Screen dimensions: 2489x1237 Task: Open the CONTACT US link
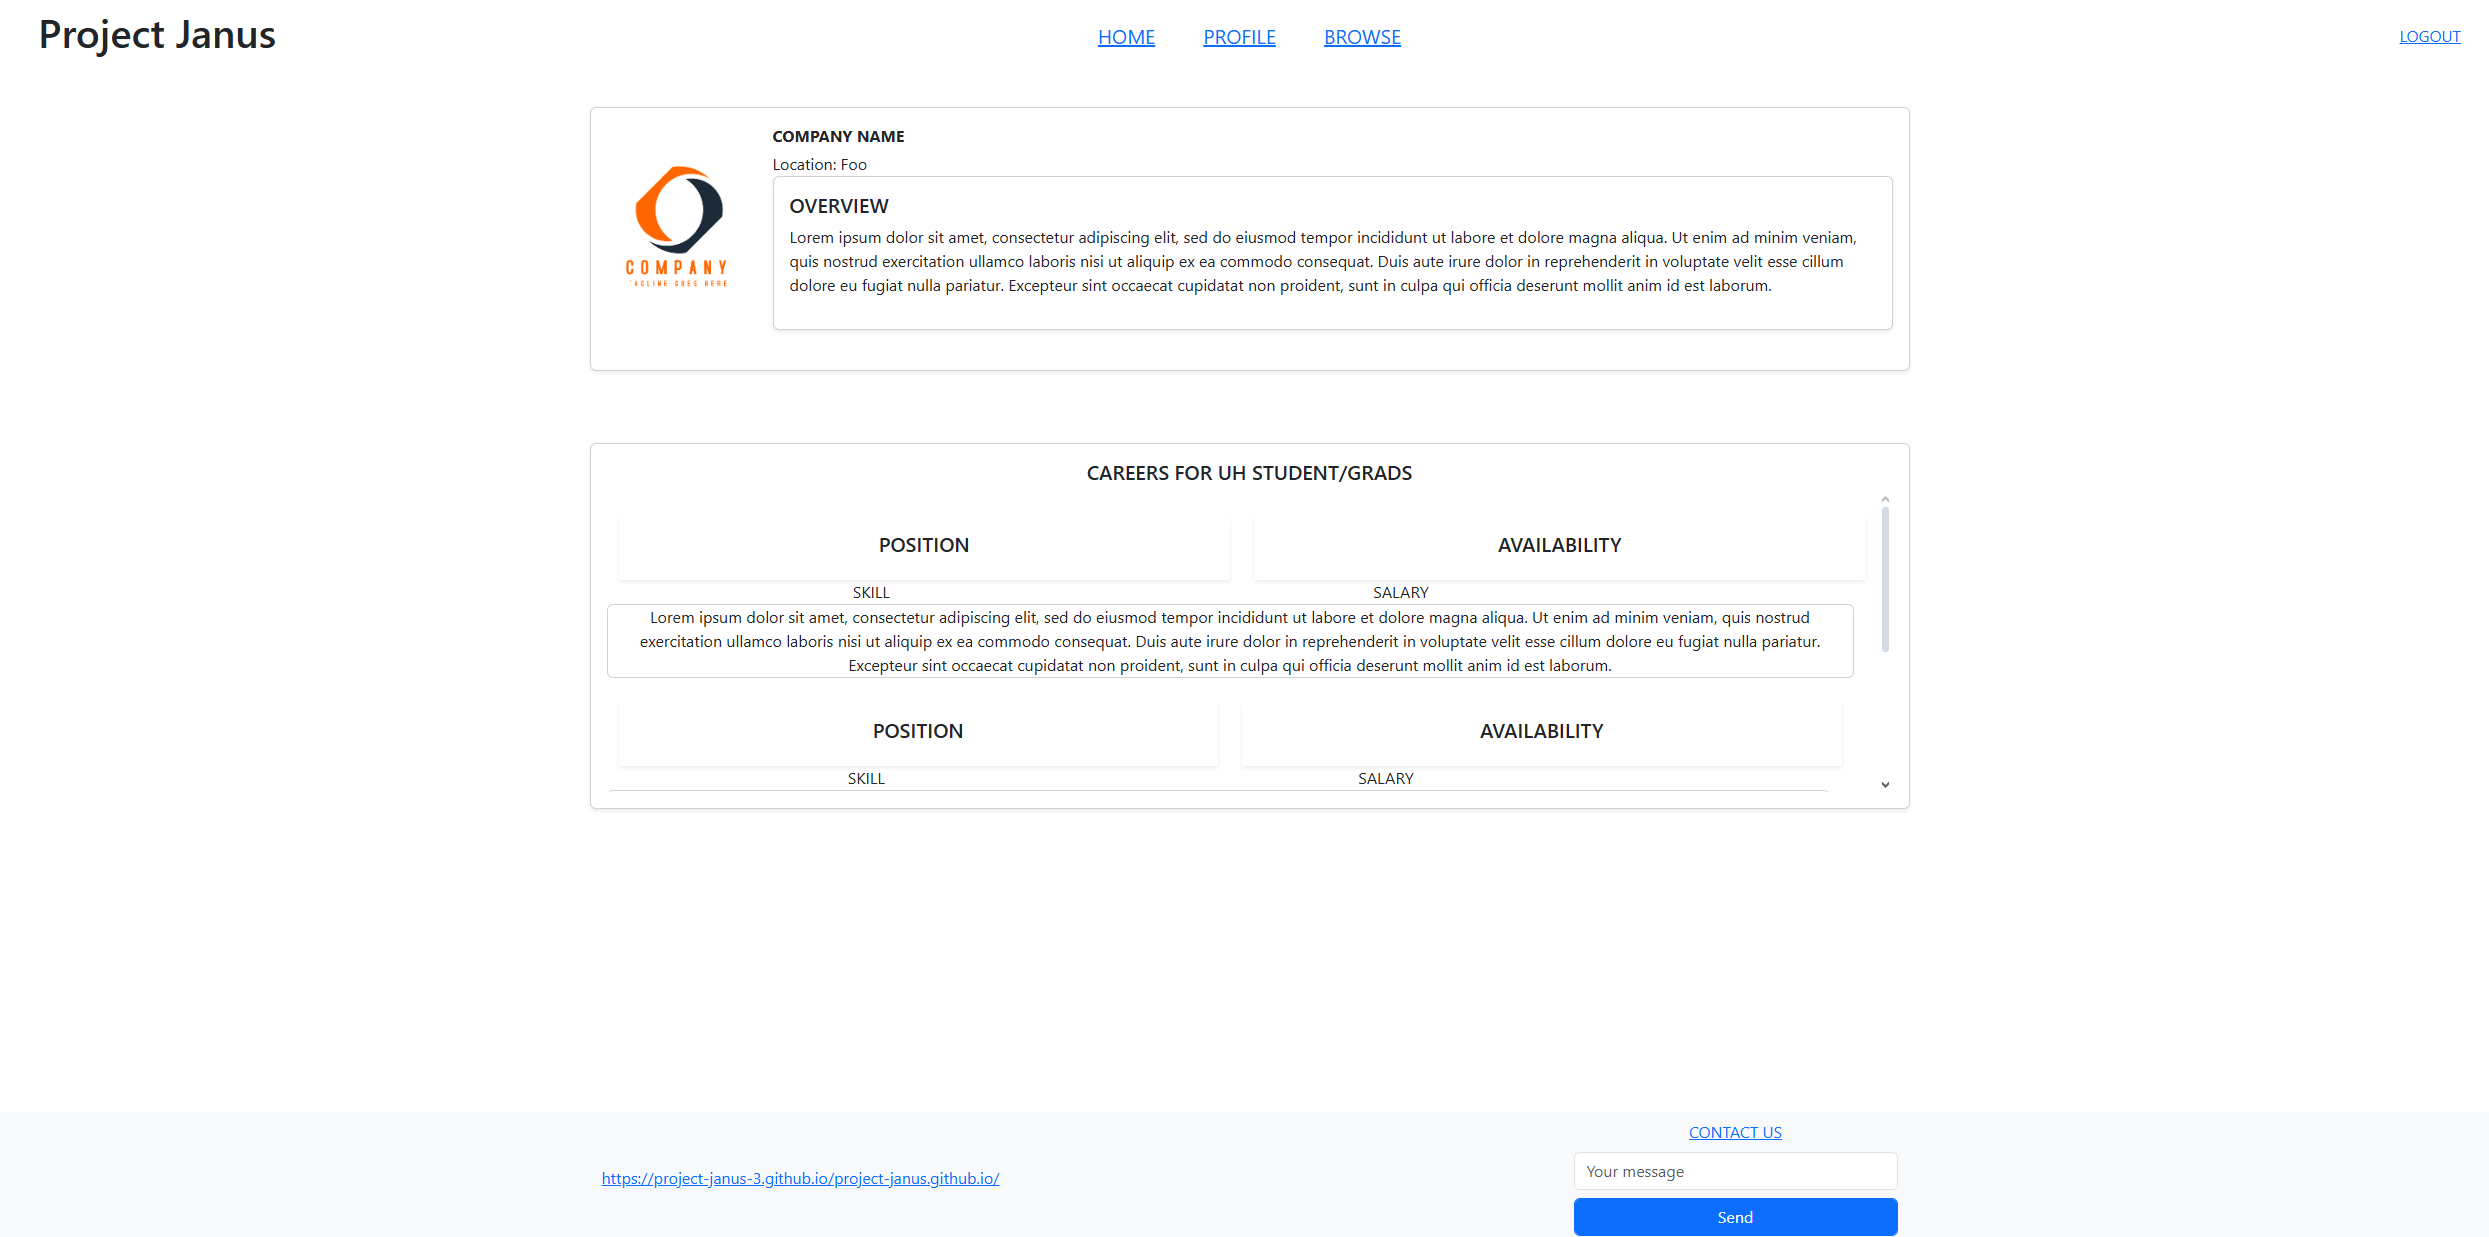(1735, 1132)
